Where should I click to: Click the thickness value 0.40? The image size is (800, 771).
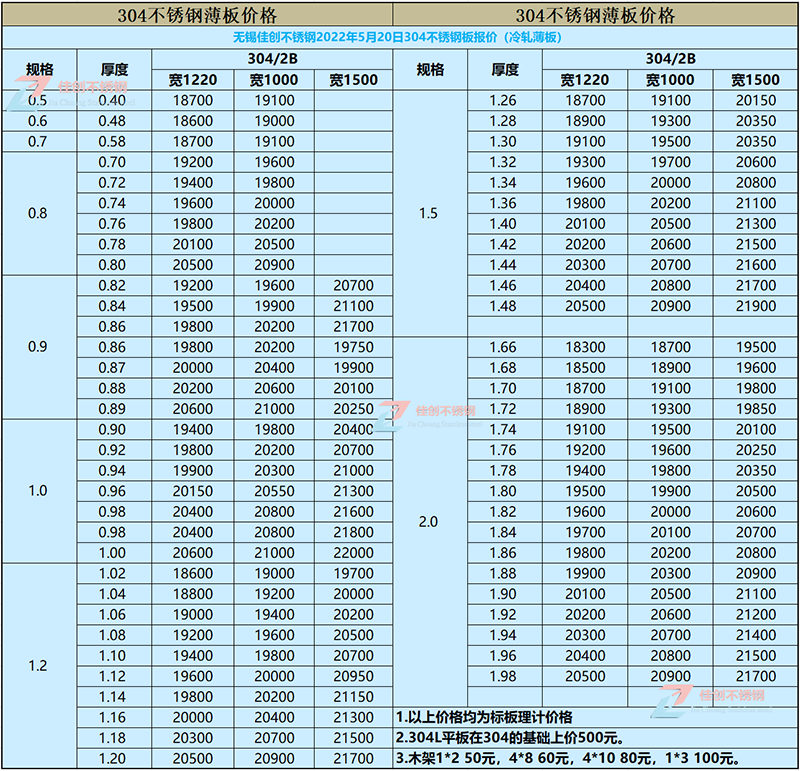click(x=112, y=101)
